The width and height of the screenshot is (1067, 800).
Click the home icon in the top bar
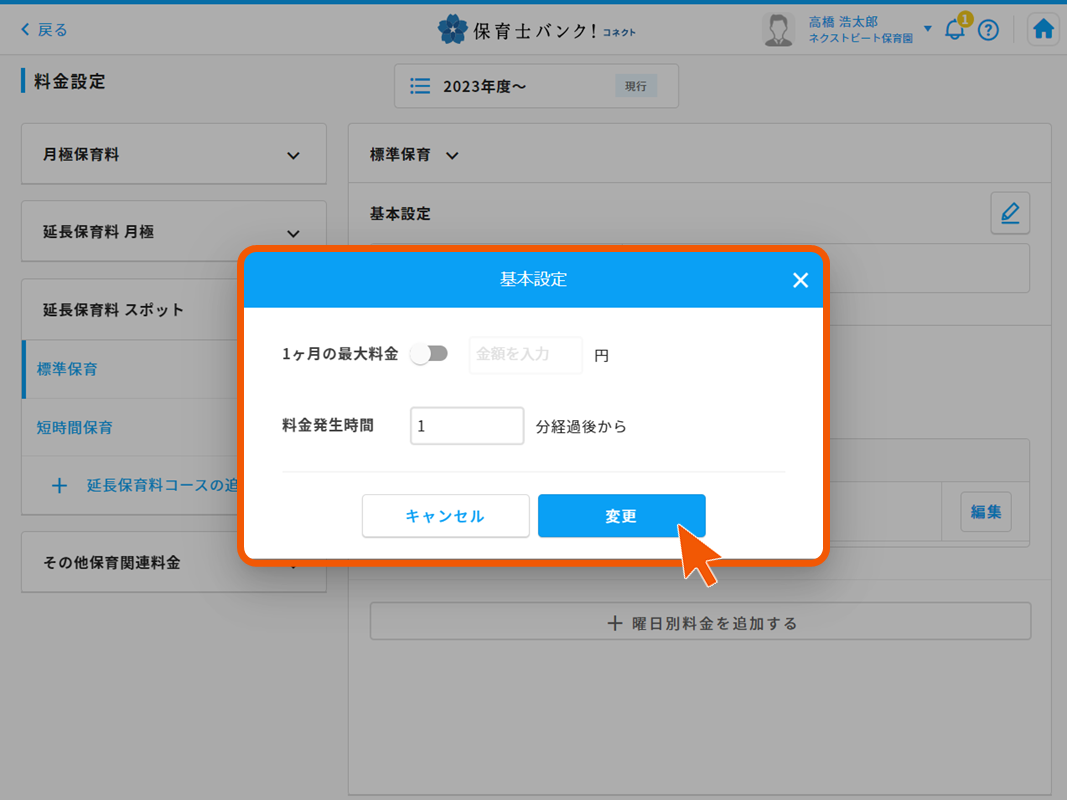point(1043,29)
